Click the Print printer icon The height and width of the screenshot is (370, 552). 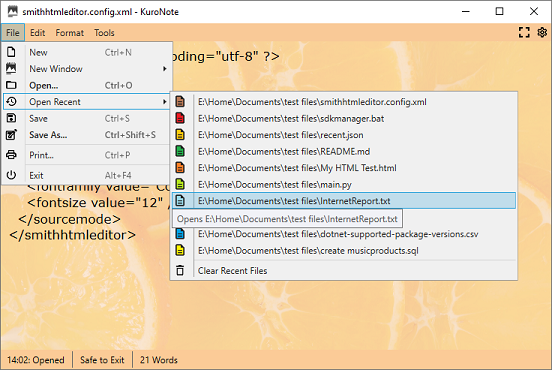(x=11, y=155)
